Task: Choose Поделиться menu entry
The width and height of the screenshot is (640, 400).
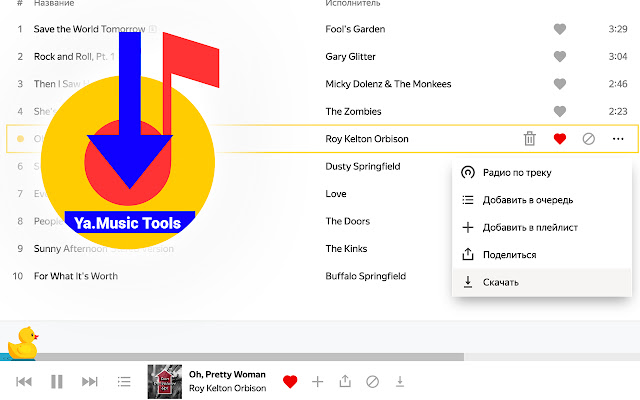Action: click(542, 255)
